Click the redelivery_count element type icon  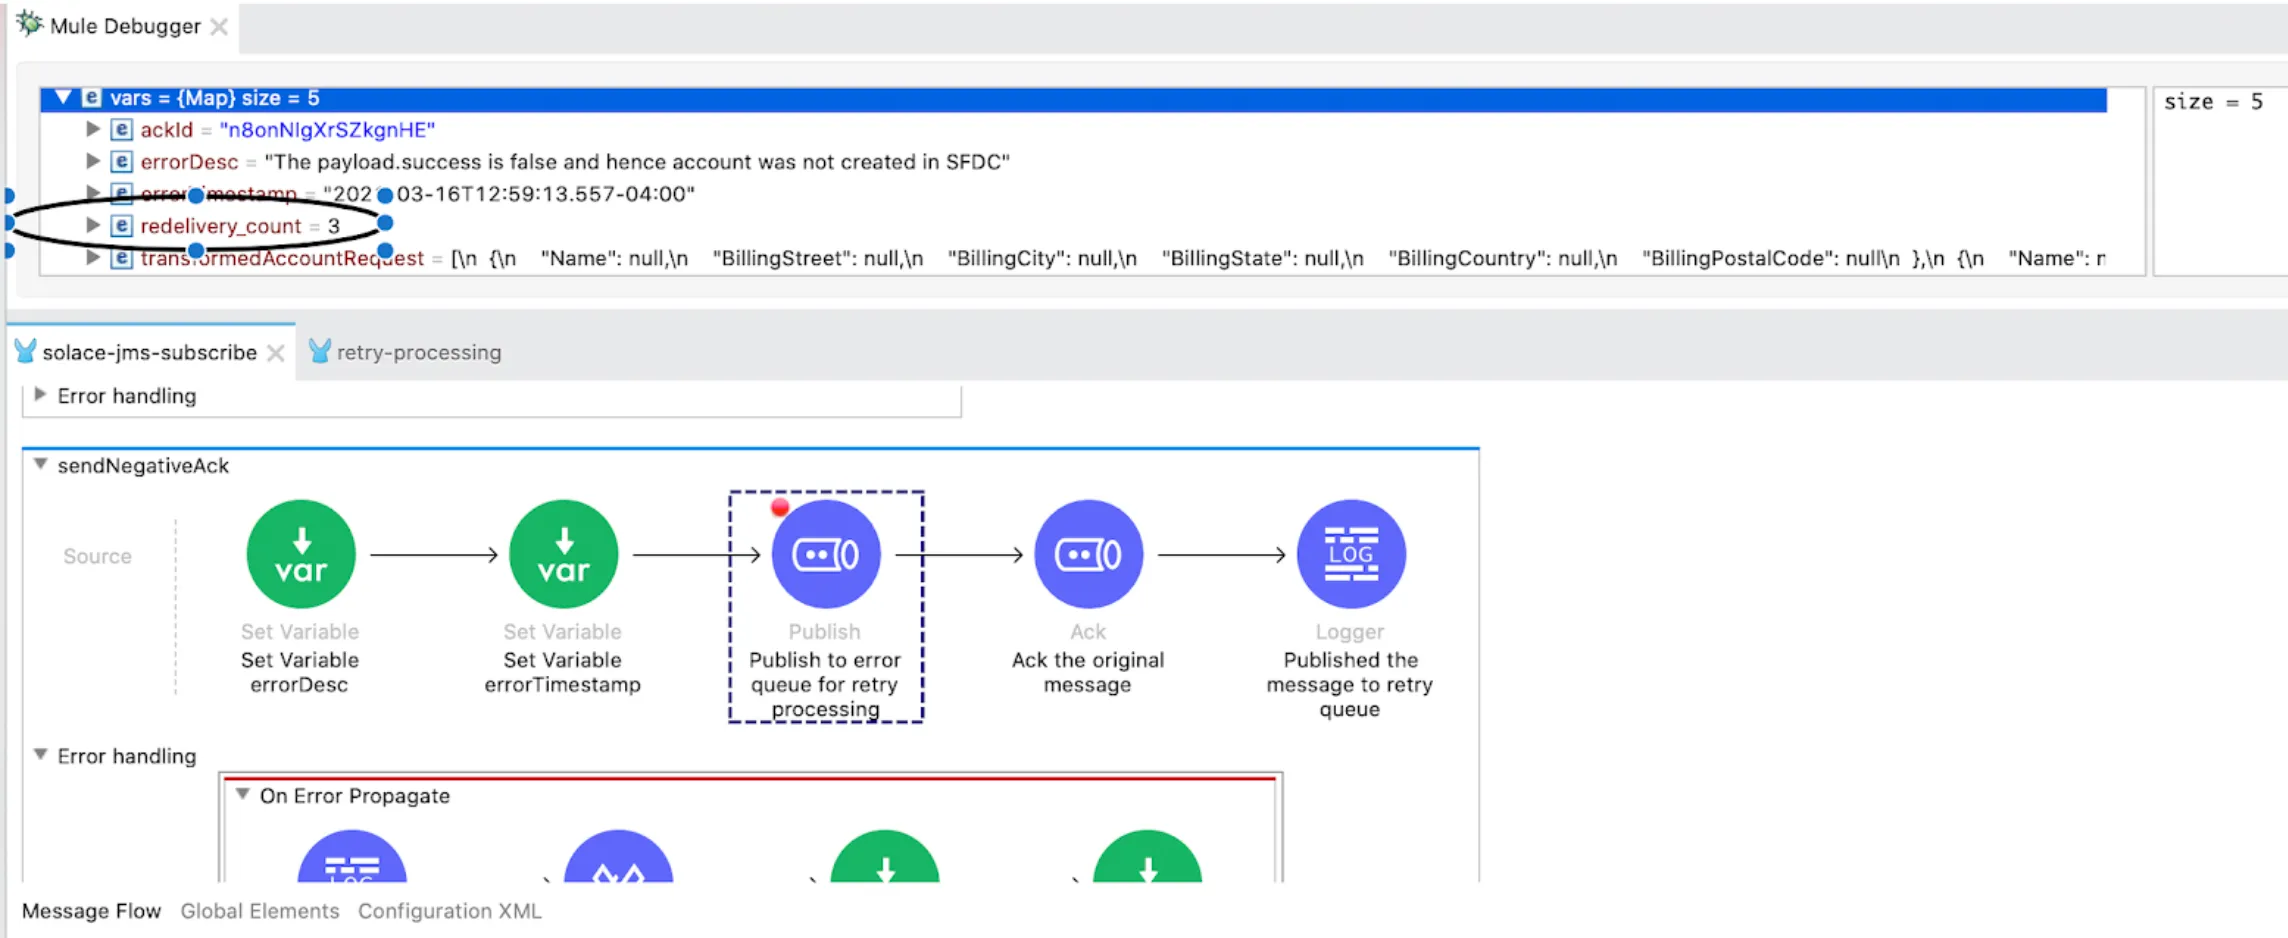coord(121,226)
